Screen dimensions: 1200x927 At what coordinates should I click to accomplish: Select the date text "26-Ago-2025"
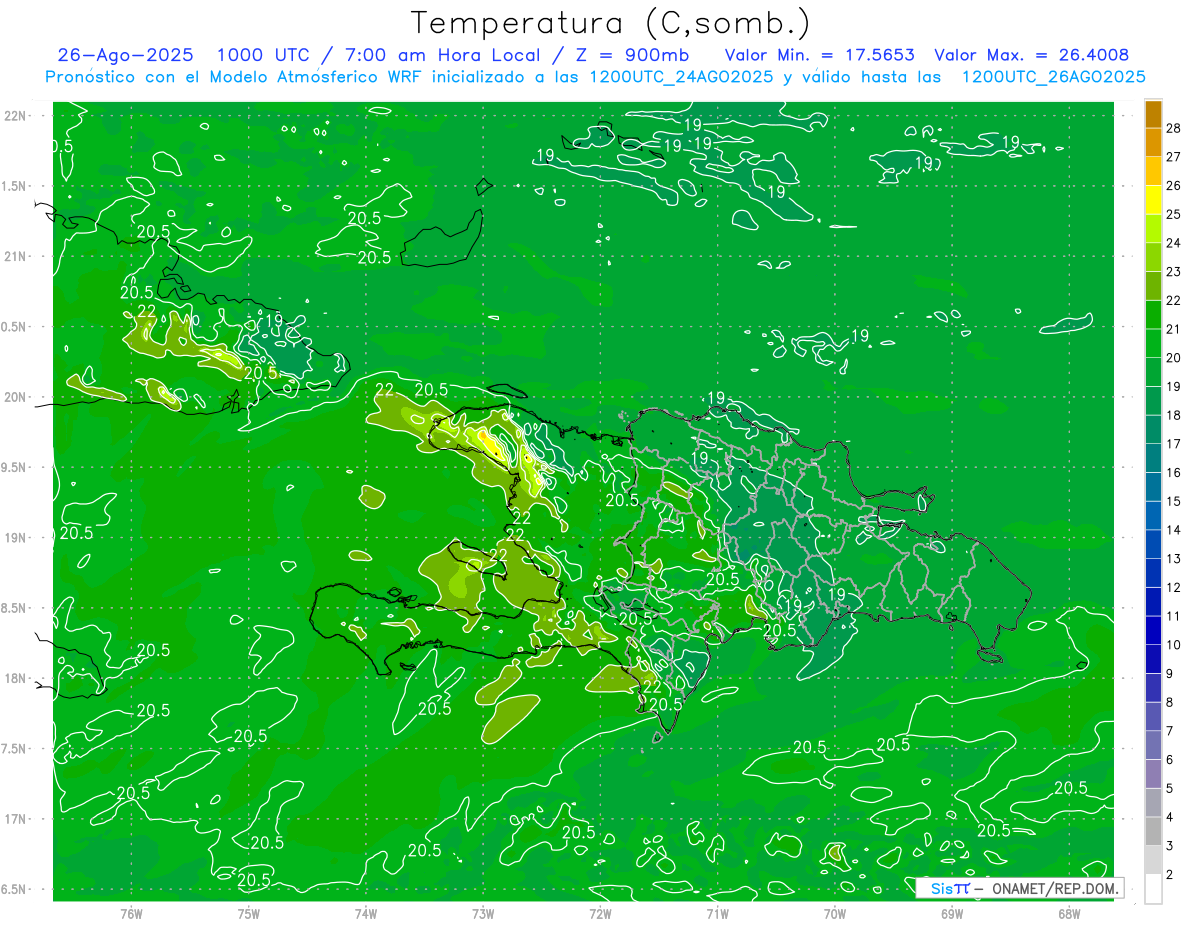(126, 55)
